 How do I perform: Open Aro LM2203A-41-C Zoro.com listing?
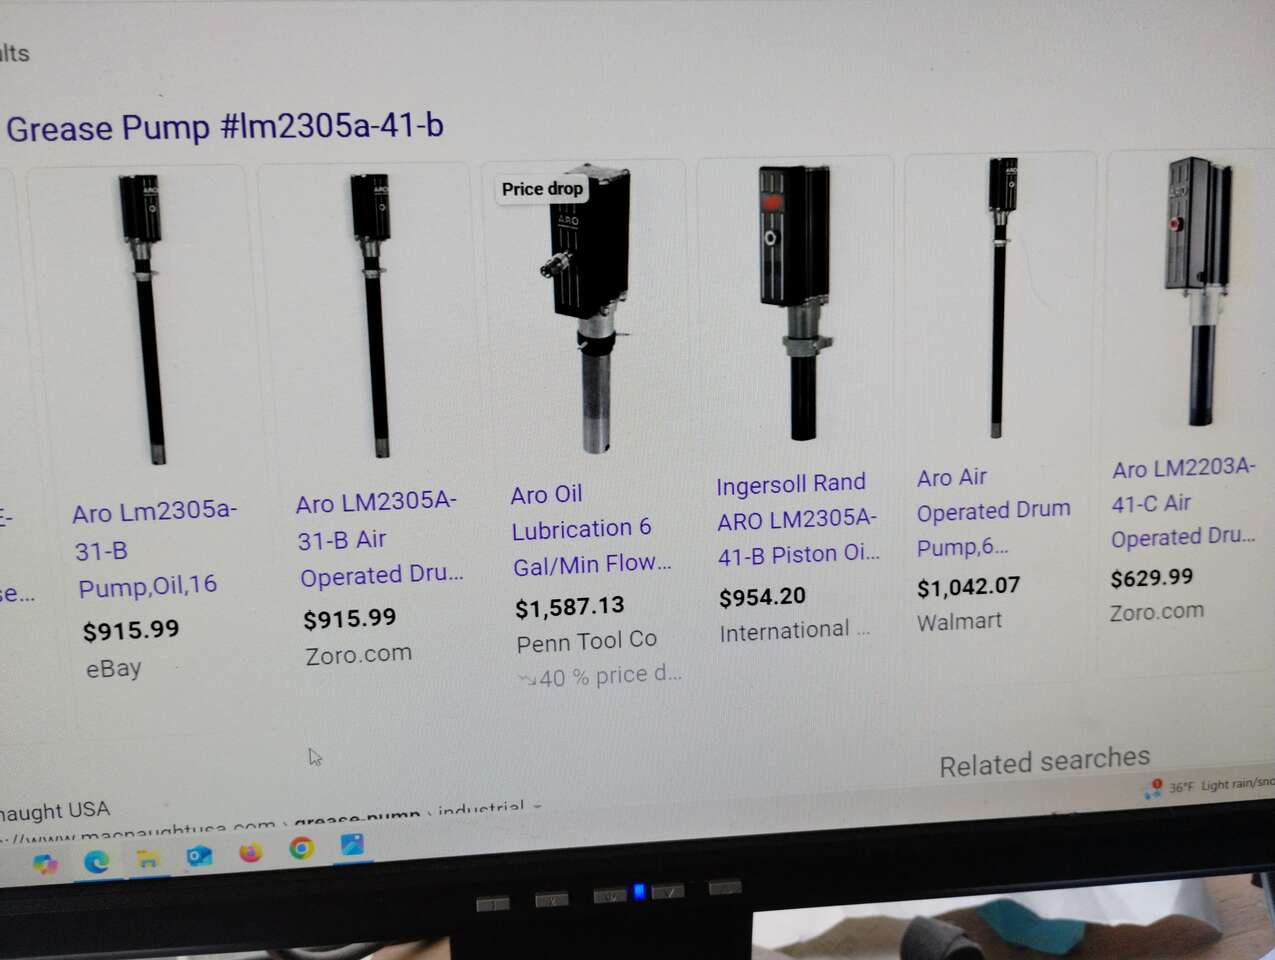[1183, 503]
